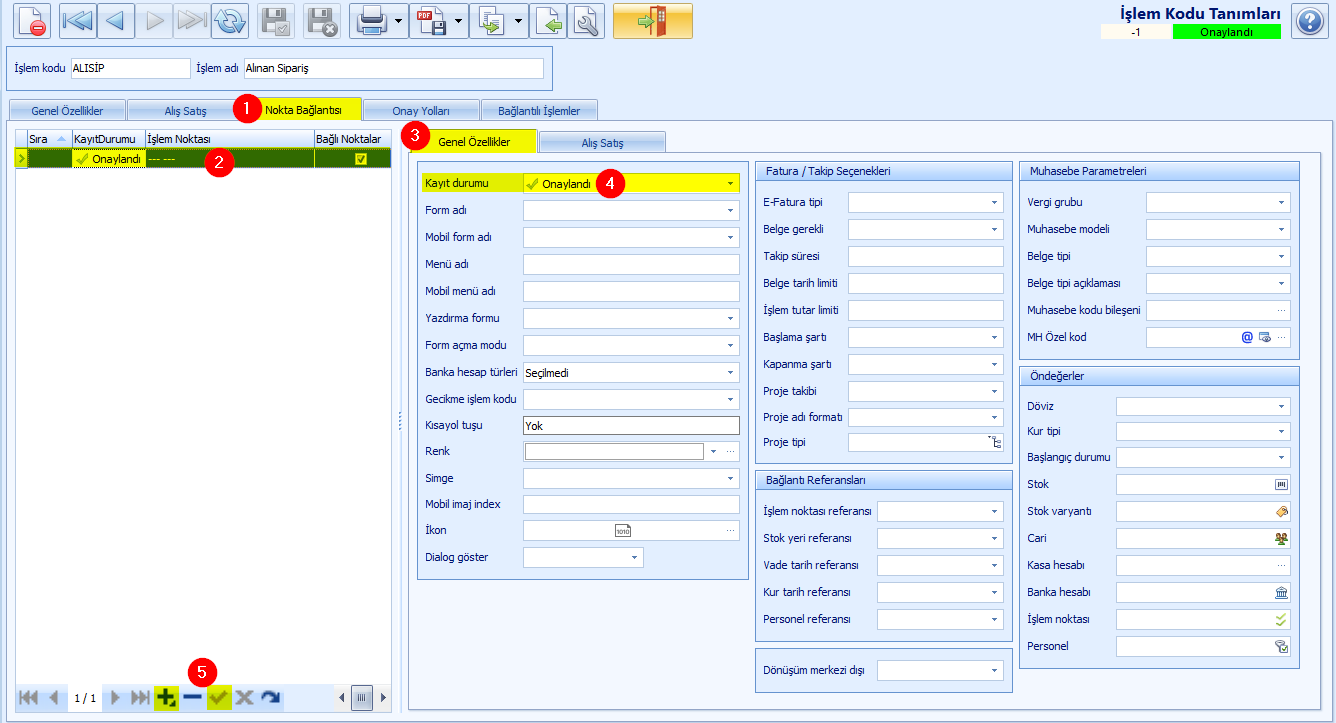1336x723 pixels.
Task: Go to the first record in top toolbar
Action: pyautogui.click(x=76, y=21)
